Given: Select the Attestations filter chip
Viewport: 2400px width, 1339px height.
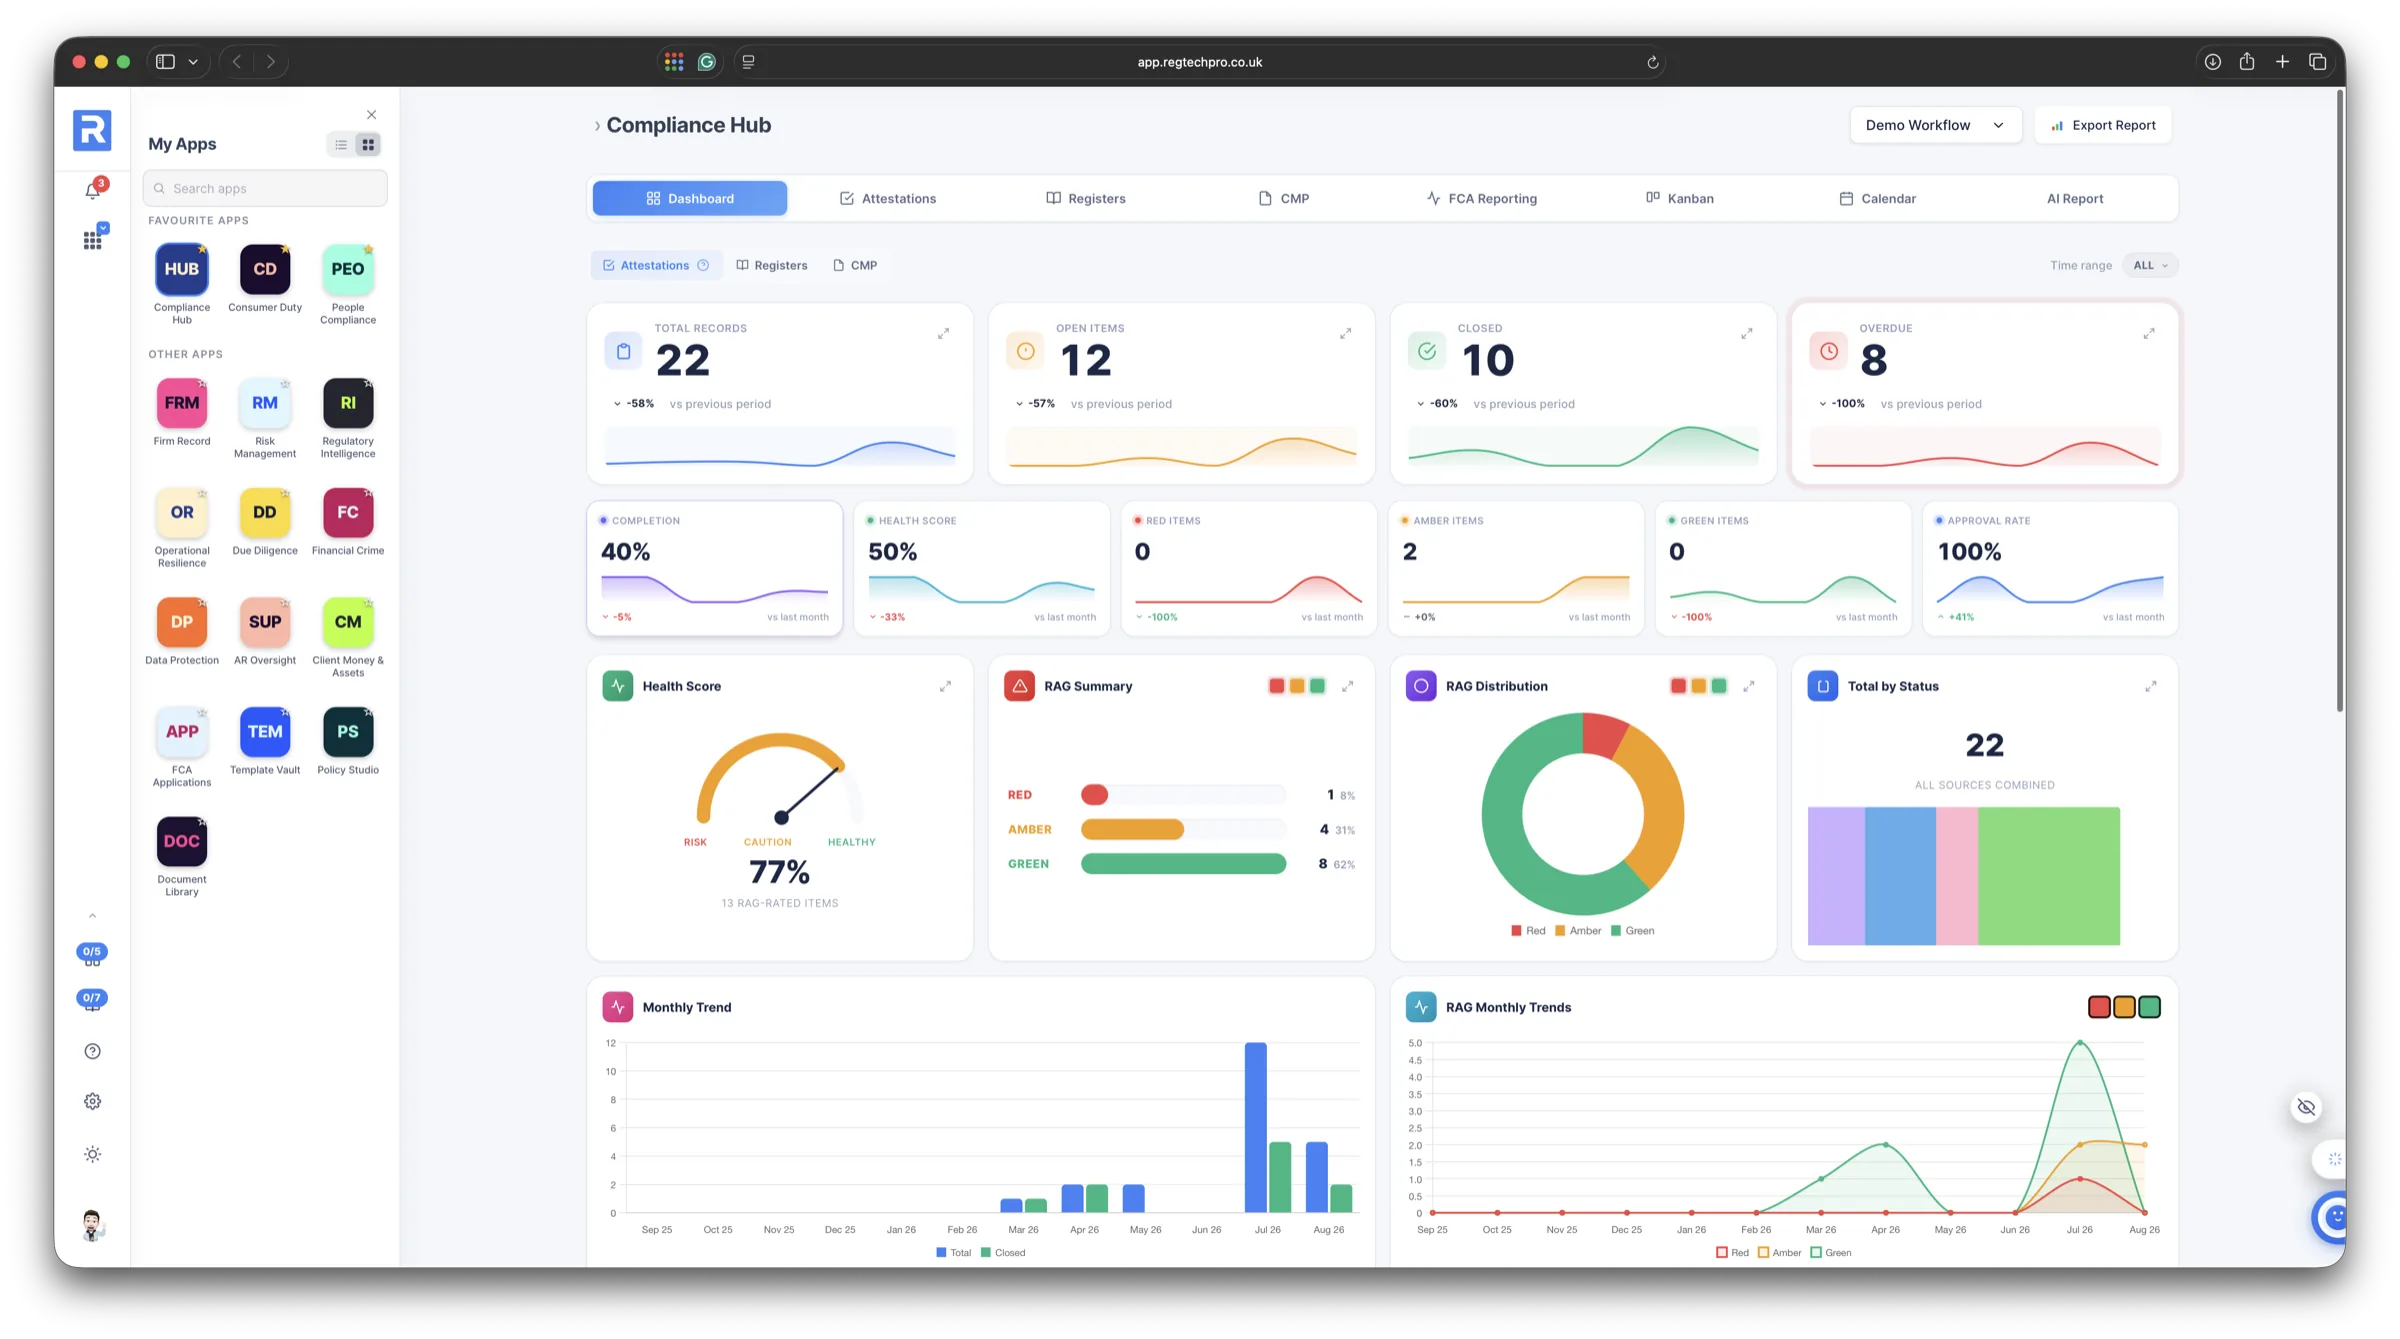Looking at the screenshot, I should (655, 265).
